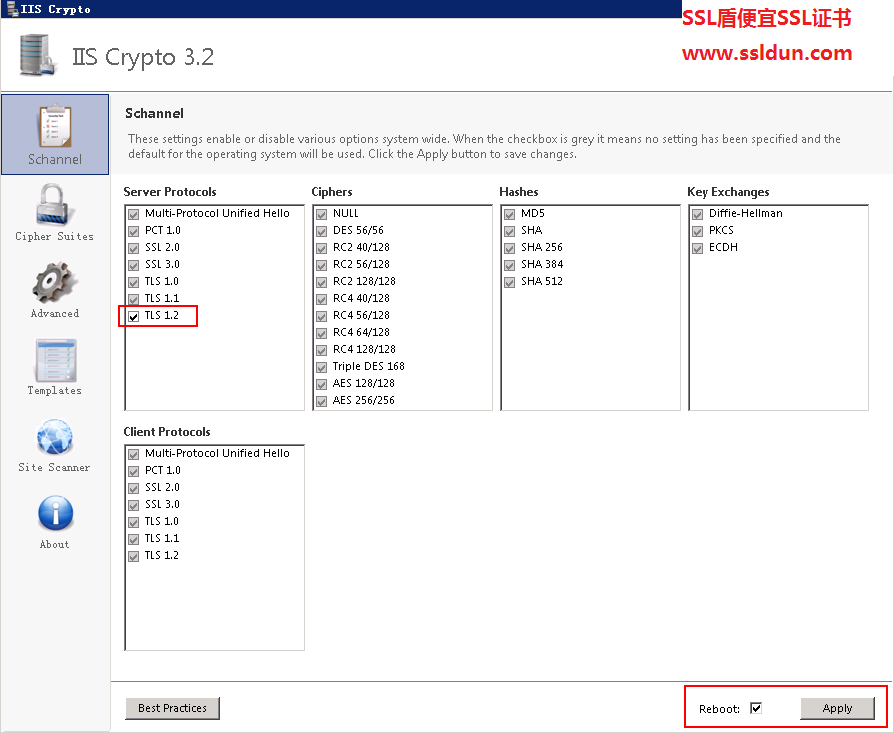Viewport: 894px width, 733px height.
Task: Apply the Schannel settings
Action: click(x=837, y=708)
